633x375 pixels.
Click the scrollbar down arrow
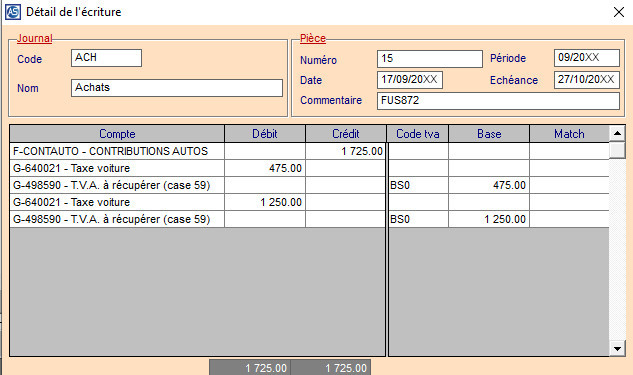pos(617,348)
